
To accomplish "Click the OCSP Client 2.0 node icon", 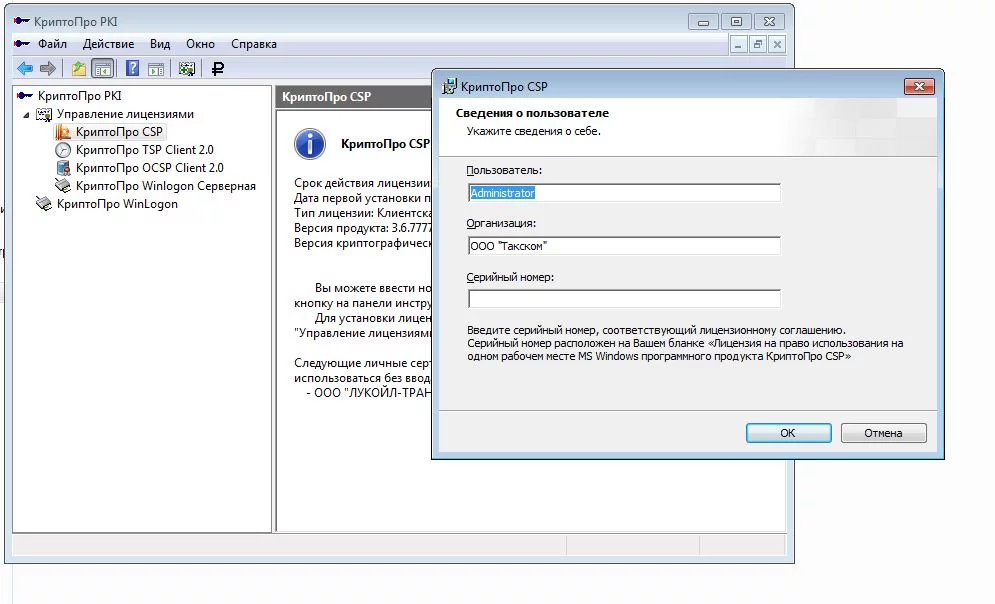I will [x=63, y=168].
